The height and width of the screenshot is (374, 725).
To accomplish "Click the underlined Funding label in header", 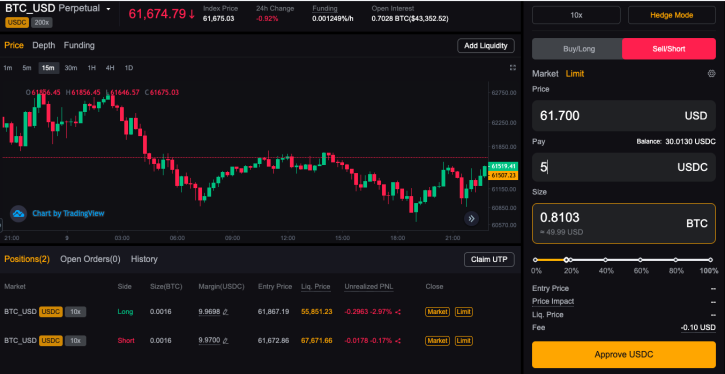I will (x=325, y=9).
